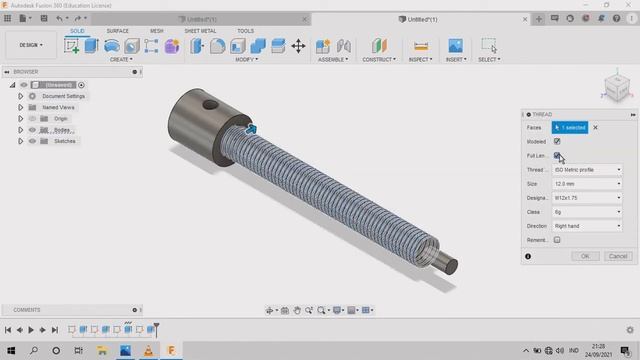
Task: Open the CONSTRUCT menu label
Action: 379,60
